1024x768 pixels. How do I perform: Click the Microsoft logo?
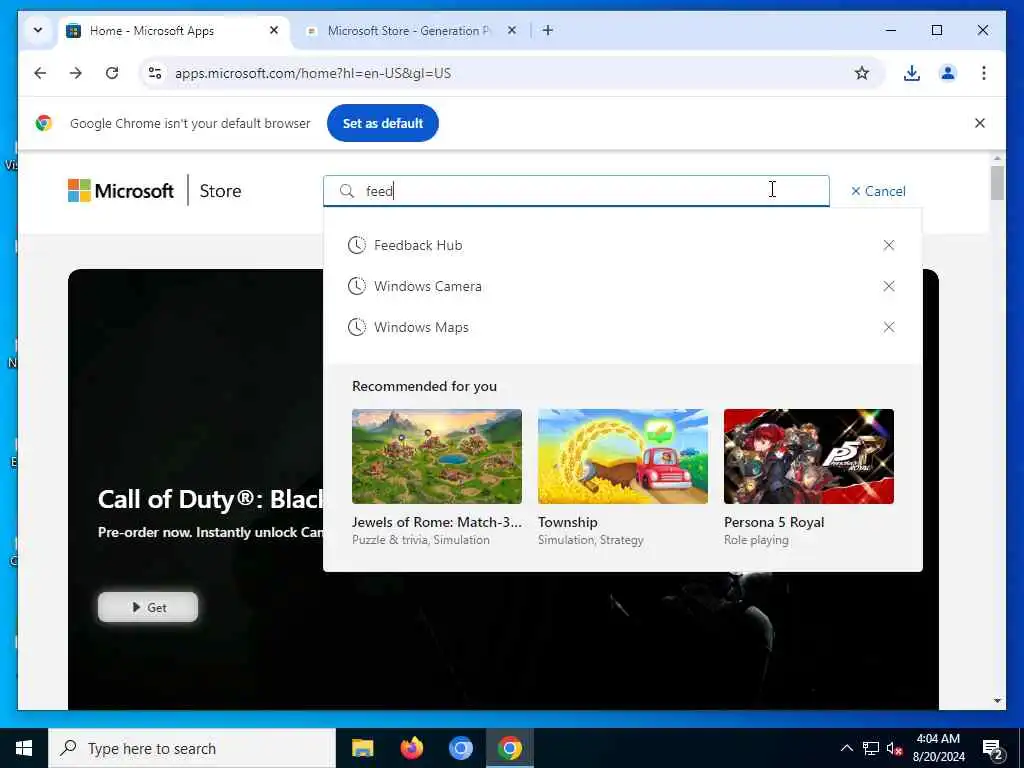[x=121, y=191]
